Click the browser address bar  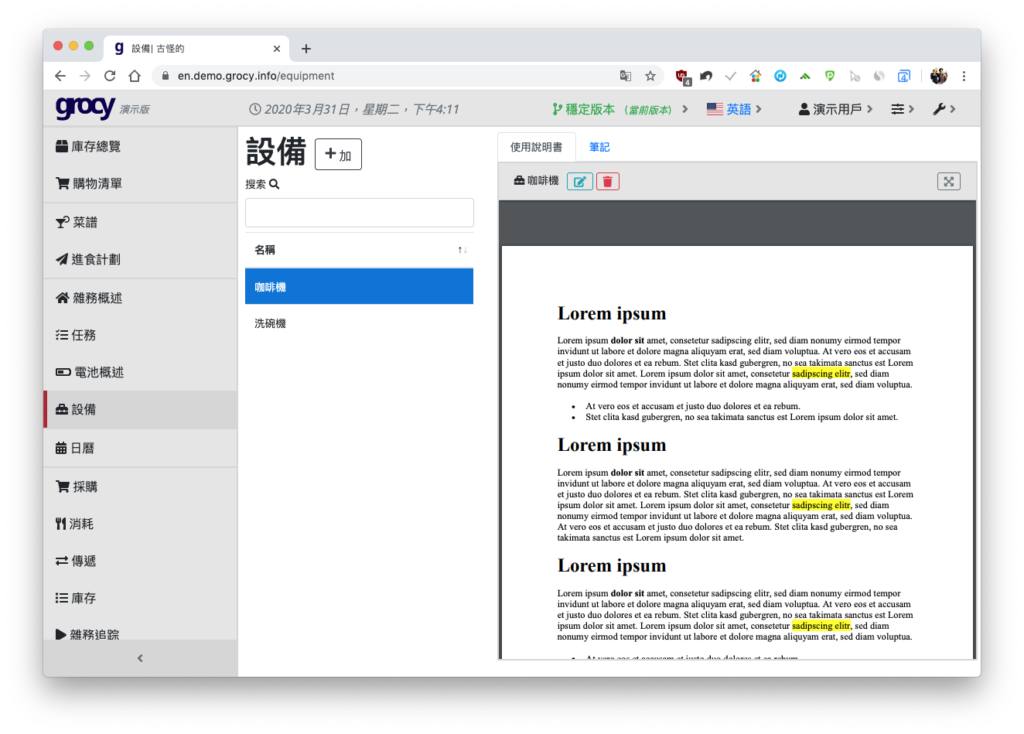(392, 76)
